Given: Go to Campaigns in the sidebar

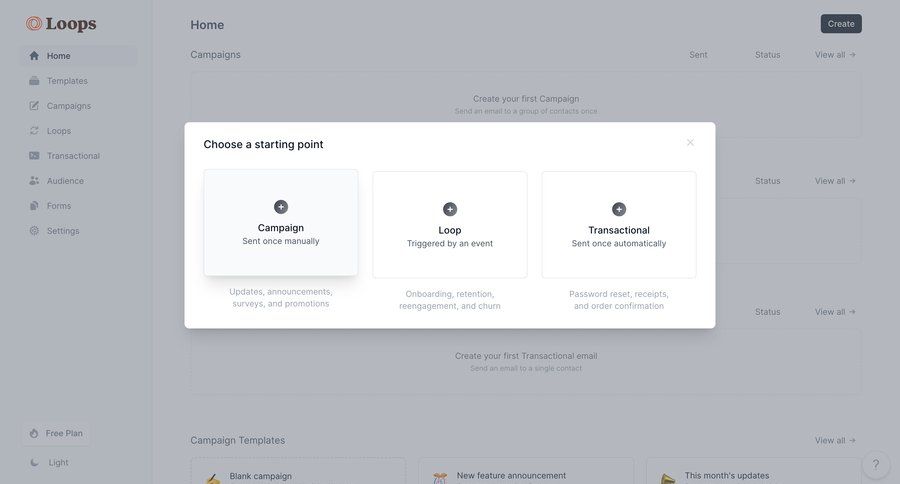Looking at the screenshot, I should (x=79, y=106).
